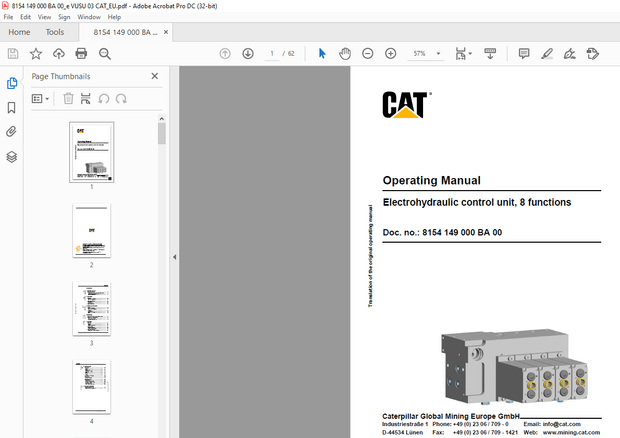Add a comment with speech bubble icon
This screenshot has width=620, height=438.
tap(524, 53)
